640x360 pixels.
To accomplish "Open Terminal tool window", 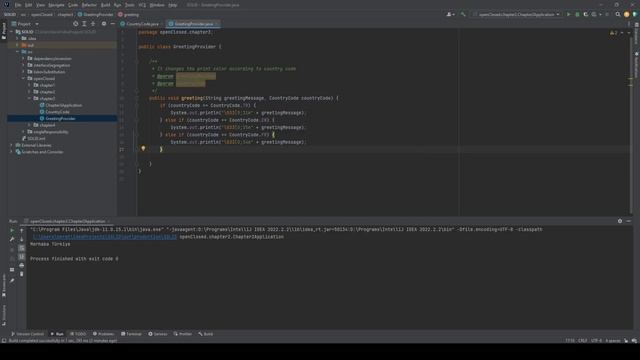I will click(131, 334).
